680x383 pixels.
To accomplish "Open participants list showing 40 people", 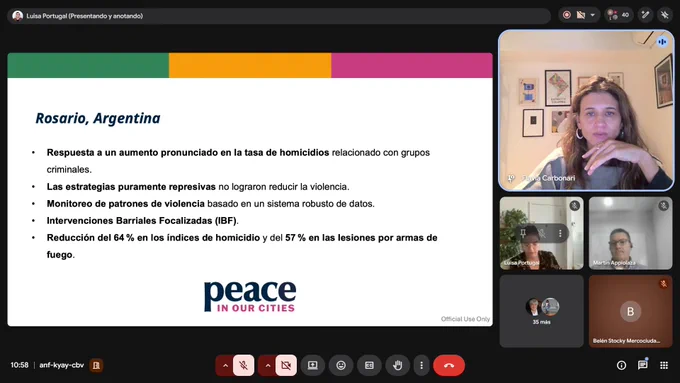I will click(x=618, y=15).
